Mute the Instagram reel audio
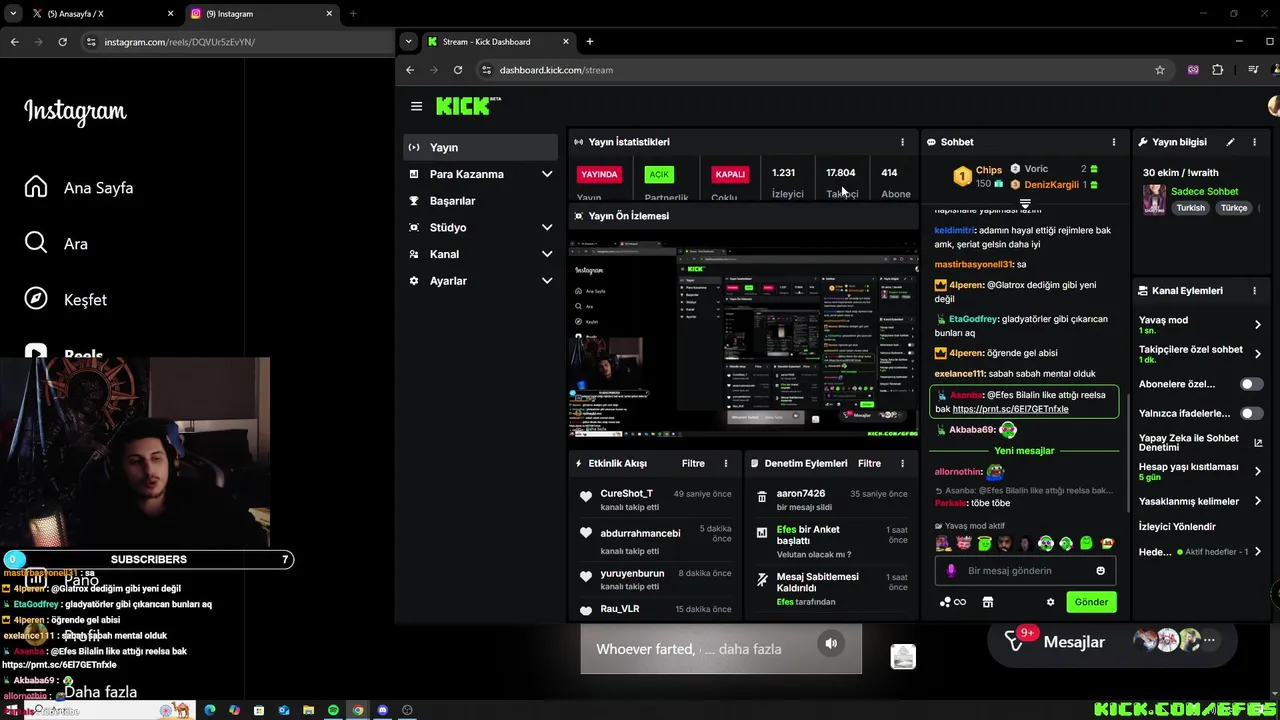The height and width of the screenshot is (720, 1280). coord(831,644)
